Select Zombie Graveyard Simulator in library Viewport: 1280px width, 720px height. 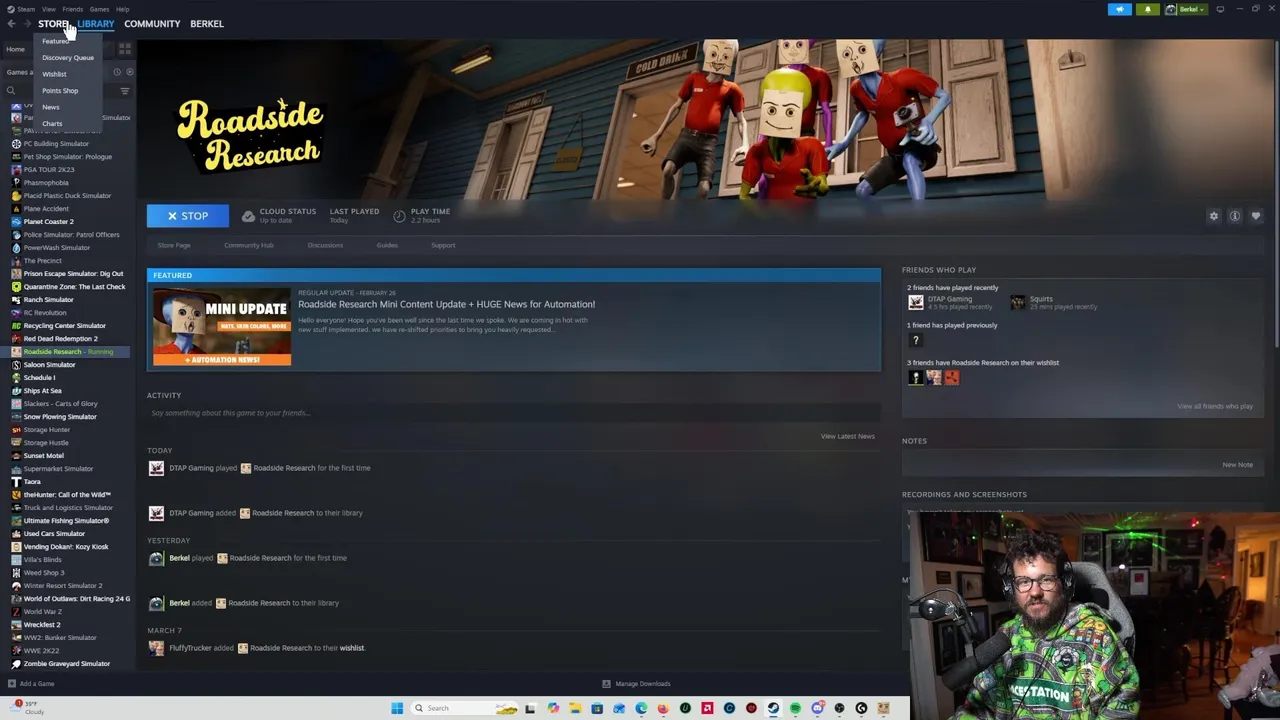pos(66,664)
